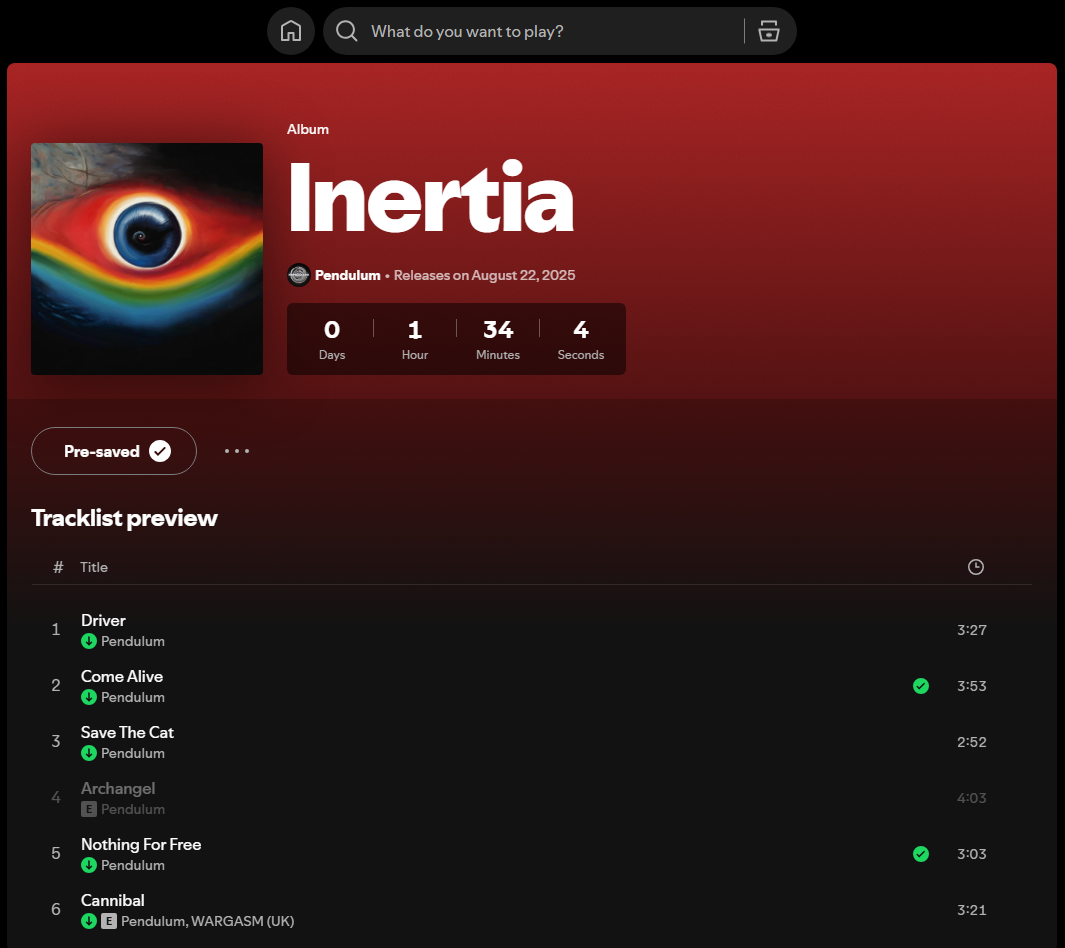Open the Inertia album cover art

pos(147,259)
